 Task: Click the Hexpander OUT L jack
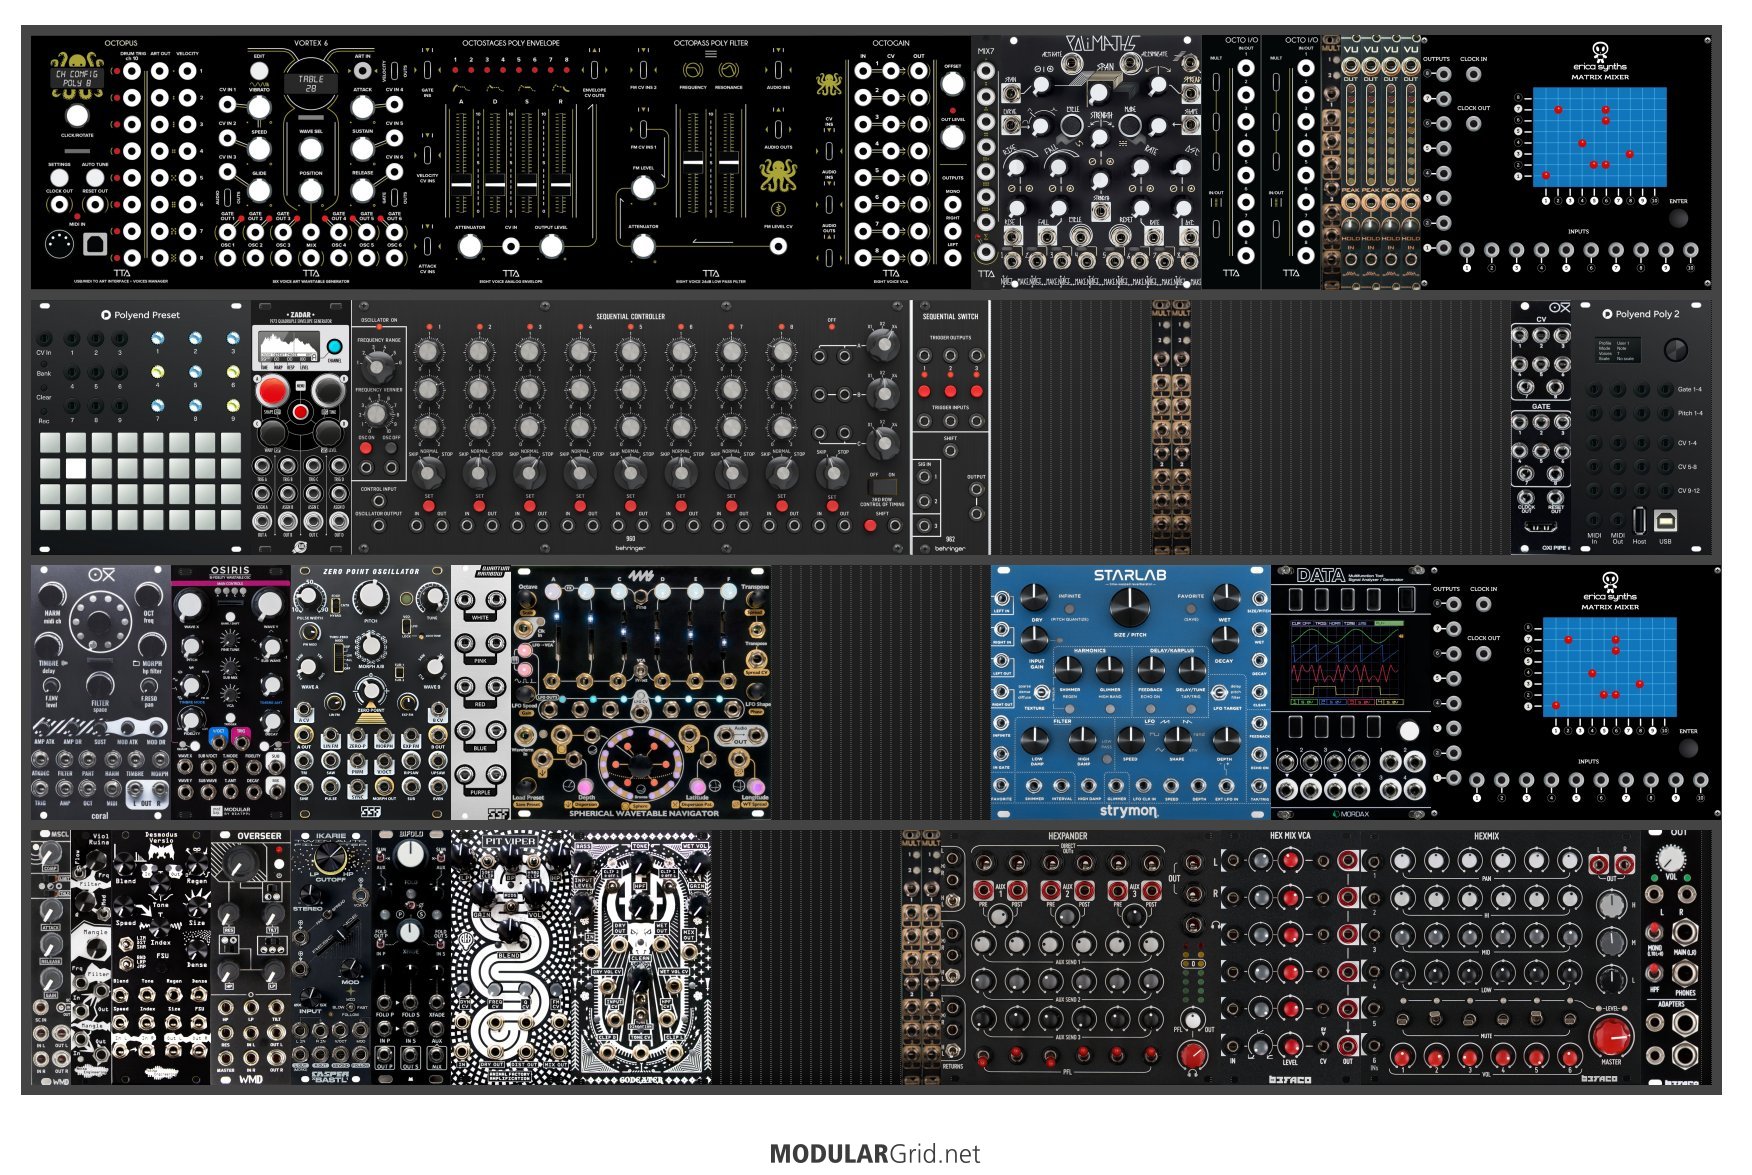pyautogui.click(x=1193, y=862)
